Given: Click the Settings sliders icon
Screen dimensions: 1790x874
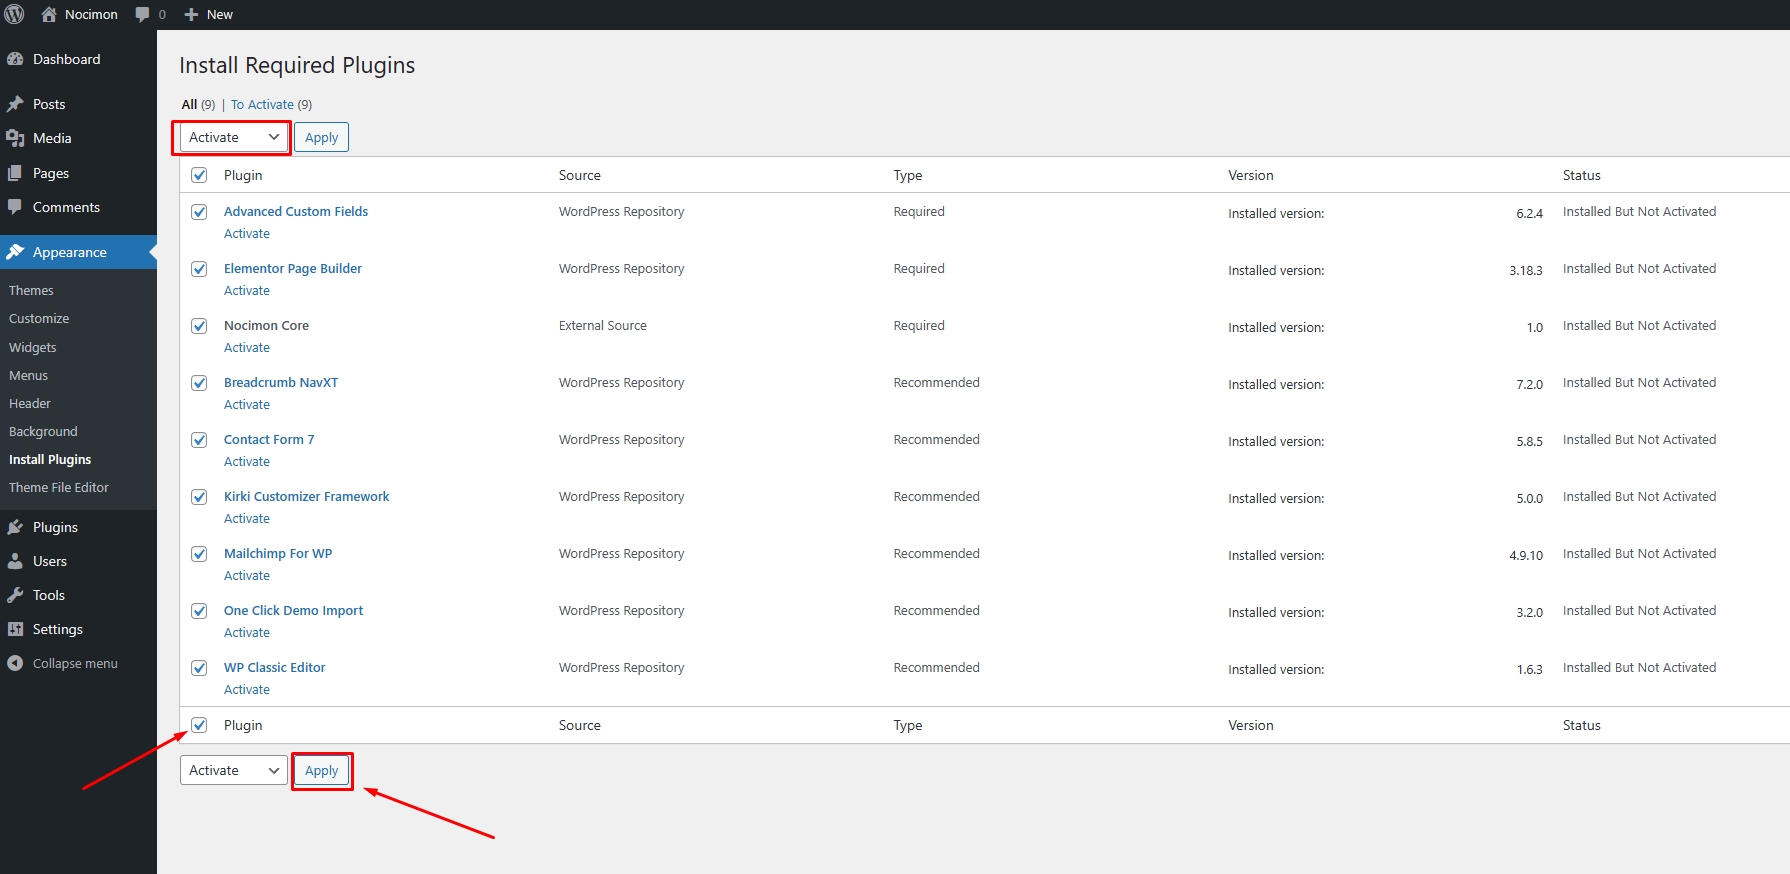Looking at the screenshot, I should [x=15, y=629].
